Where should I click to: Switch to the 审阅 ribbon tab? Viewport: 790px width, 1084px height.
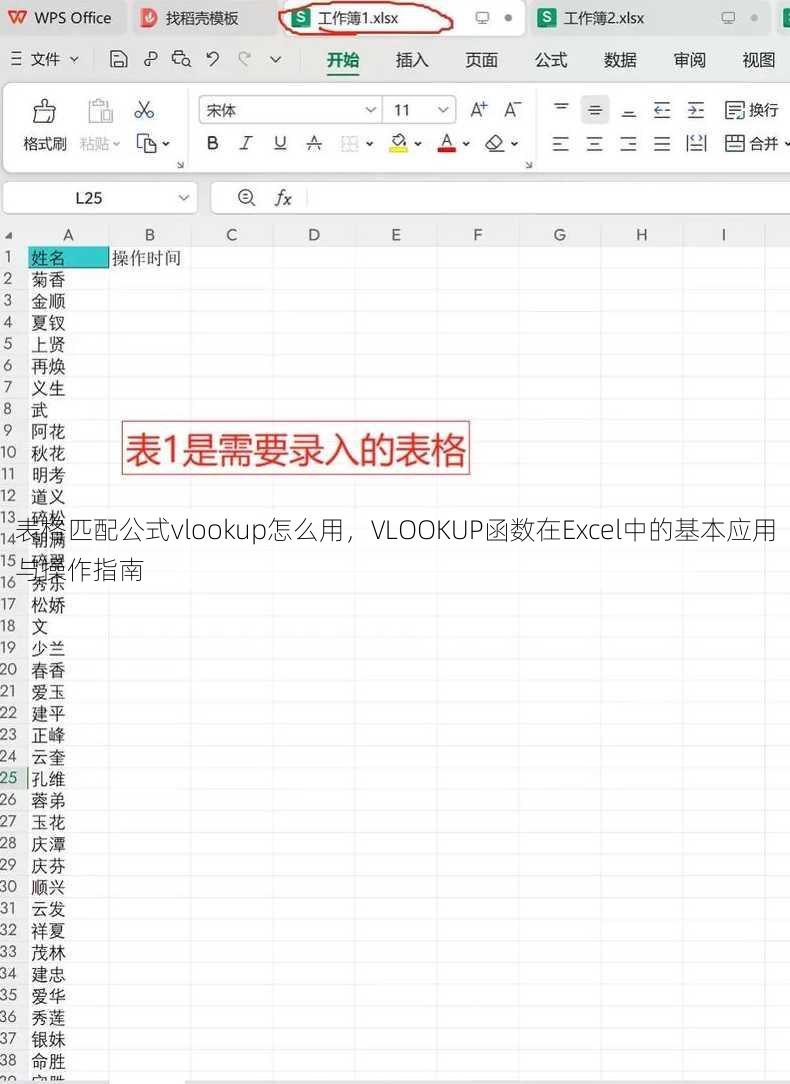(690, 60)
